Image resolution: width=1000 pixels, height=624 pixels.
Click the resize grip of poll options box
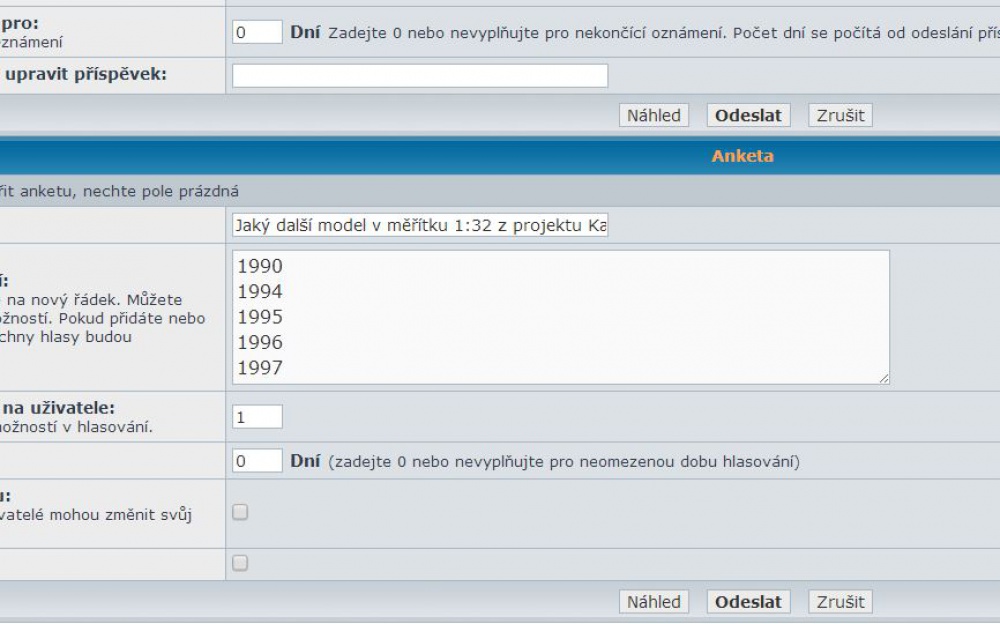[x=884, y=378]
